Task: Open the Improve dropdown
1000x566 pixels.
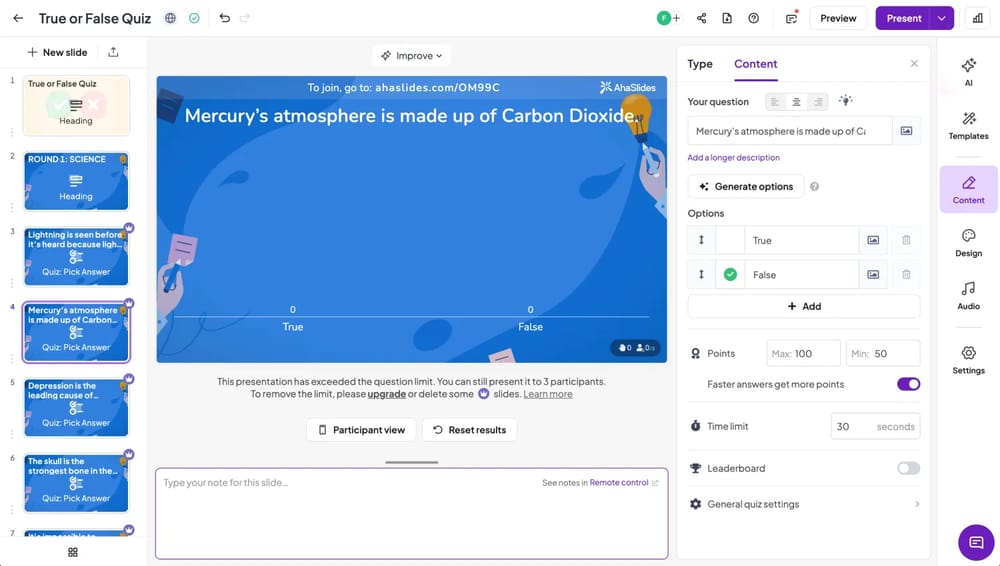Action: 411,56
